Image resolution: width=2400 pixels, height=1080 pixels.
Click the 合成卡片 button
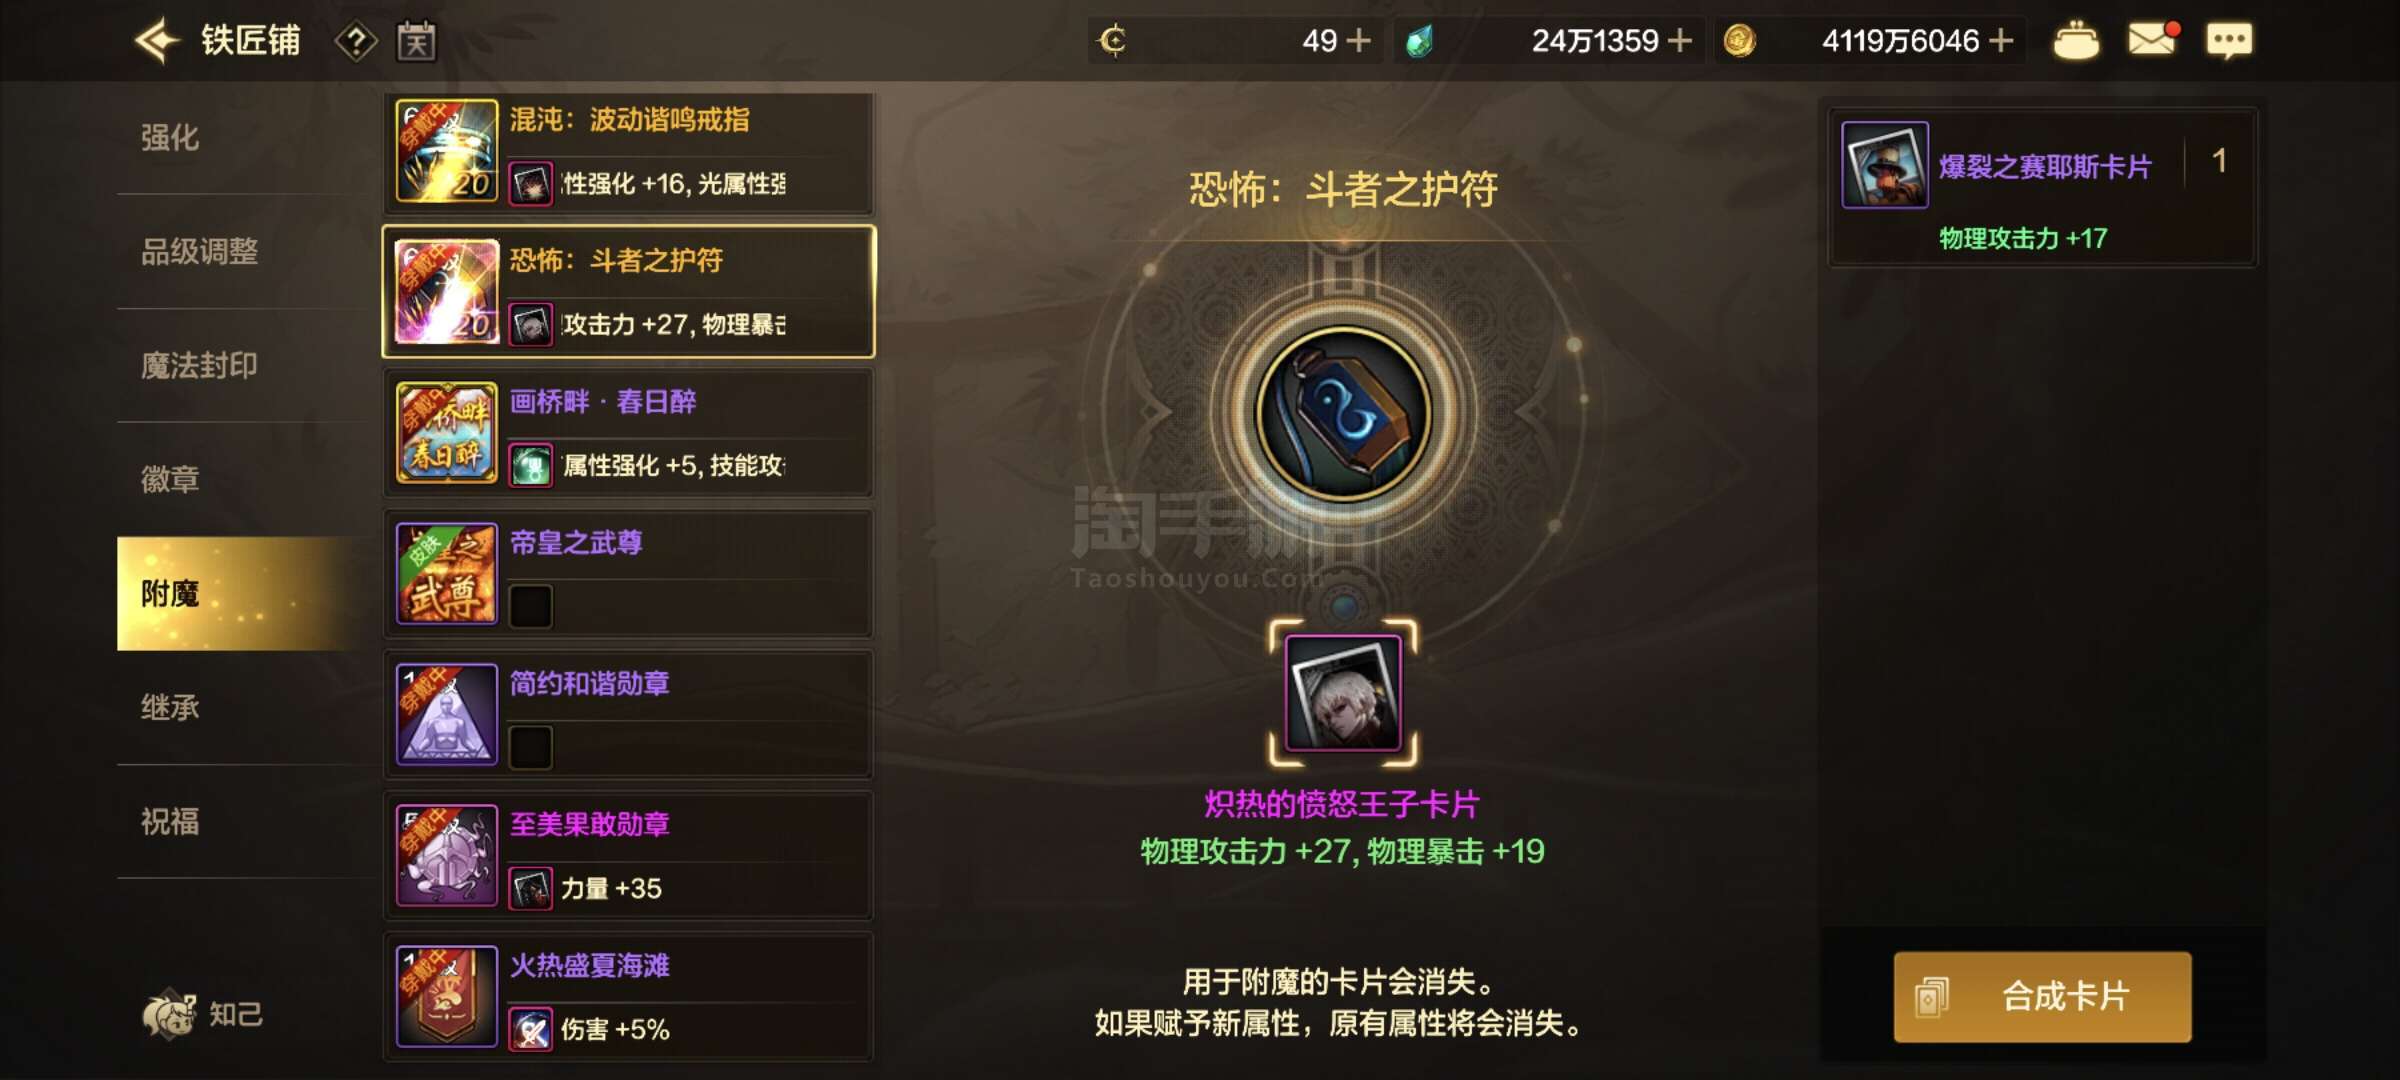[2042, 997]
